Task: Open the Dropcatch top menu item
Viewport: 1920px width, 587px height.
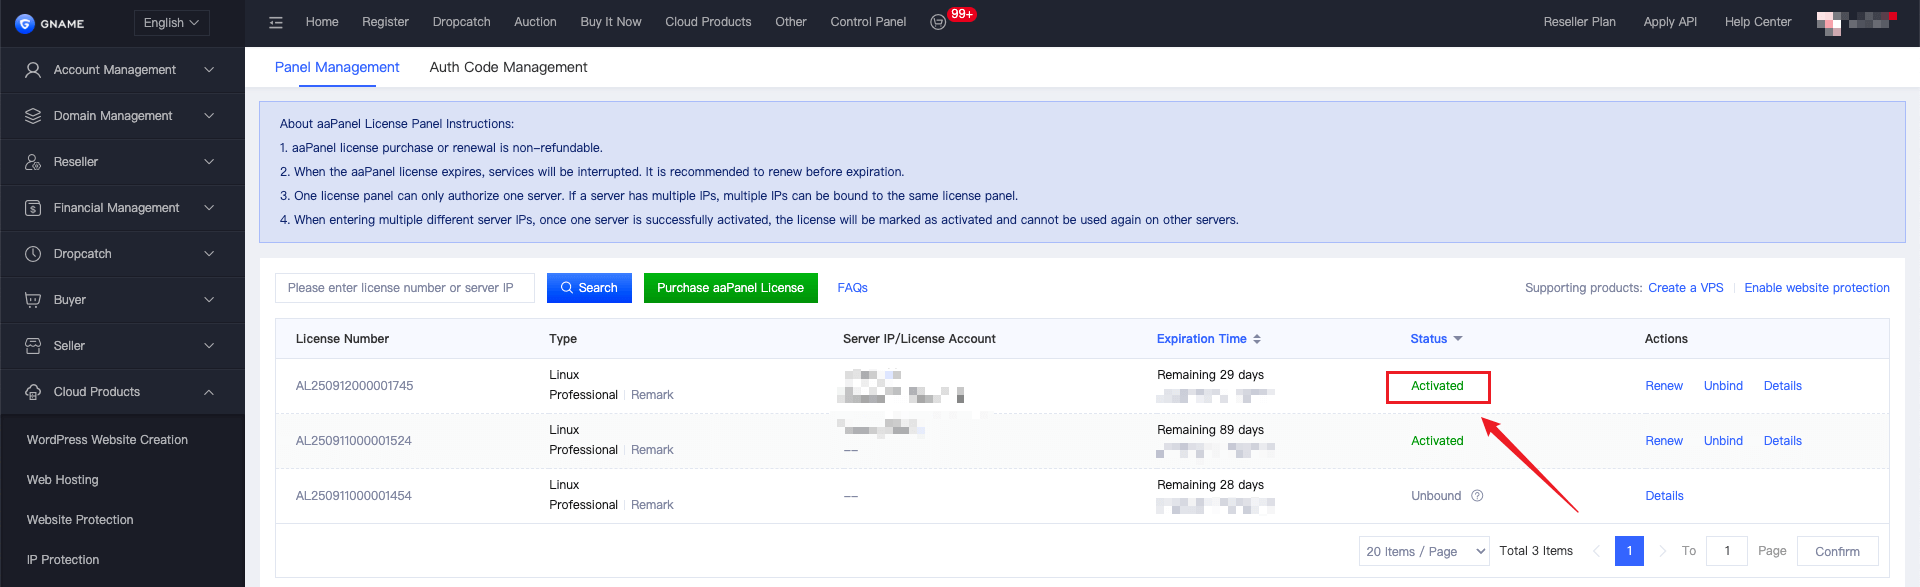Action: pos(461,22)
